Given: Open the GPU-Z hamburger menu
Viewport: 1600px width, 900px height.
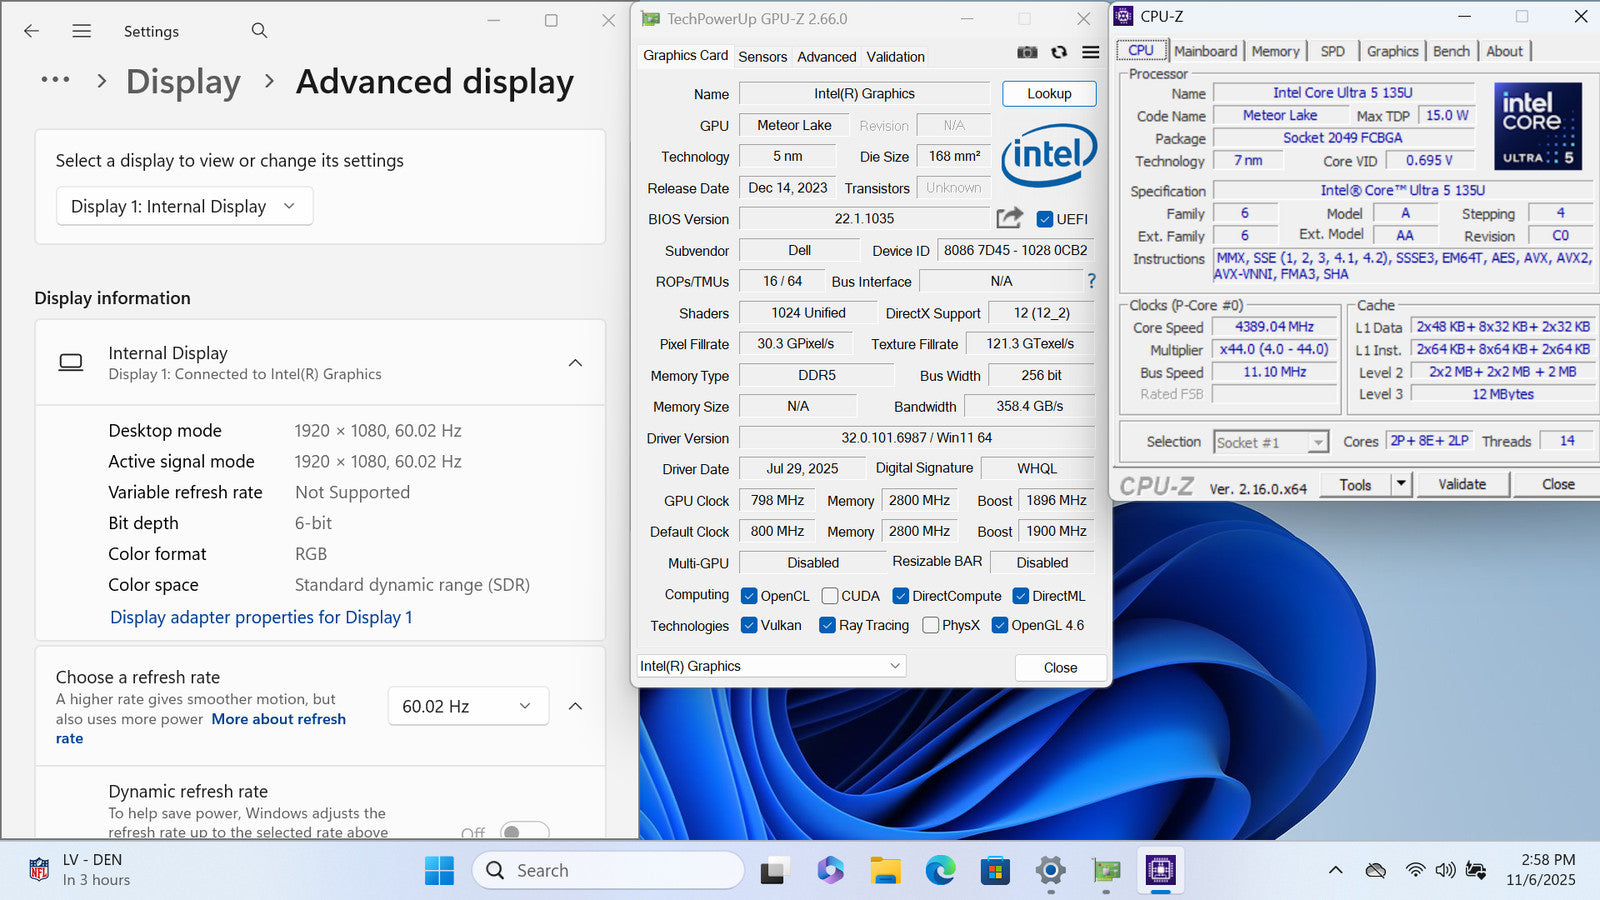Looking at the screenshot, I should point(1091,52).
